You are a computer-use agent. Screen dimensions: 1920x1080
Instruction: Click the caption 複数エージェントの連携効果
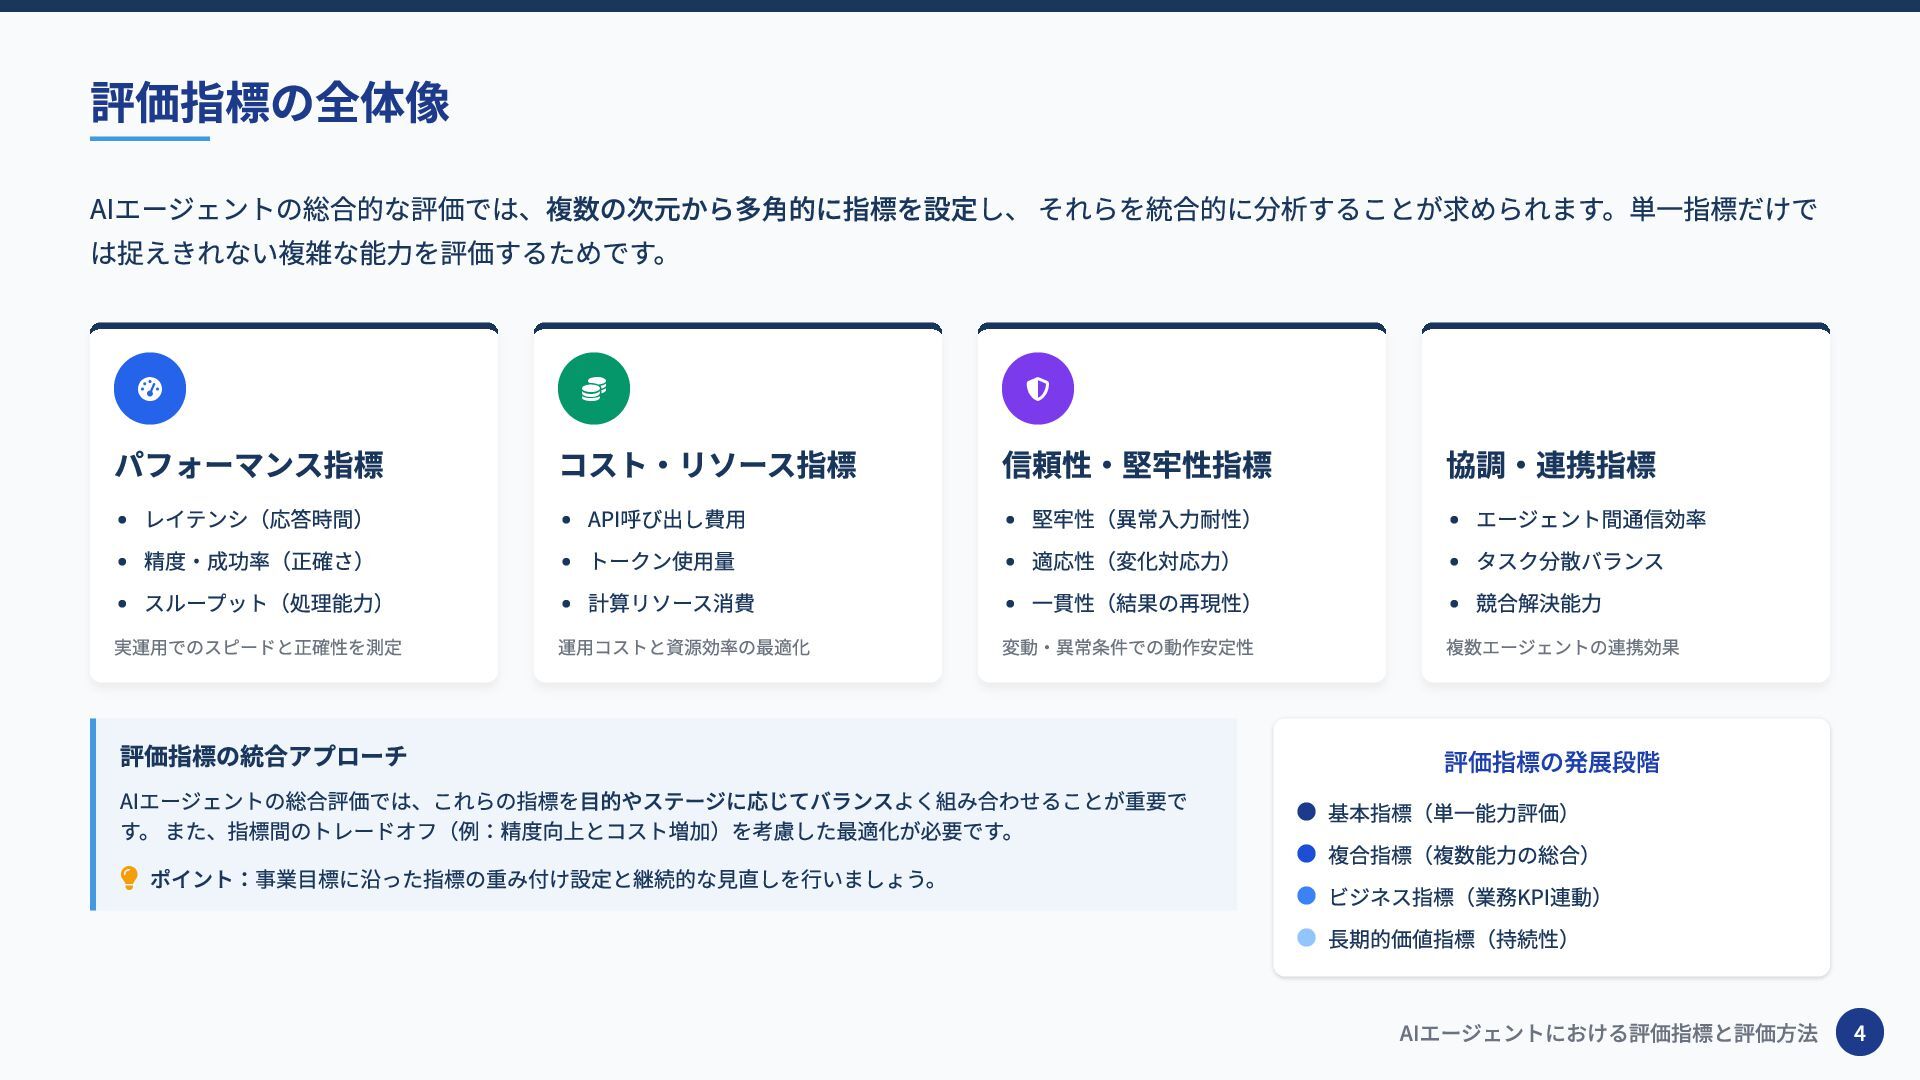pos(1563,647)
